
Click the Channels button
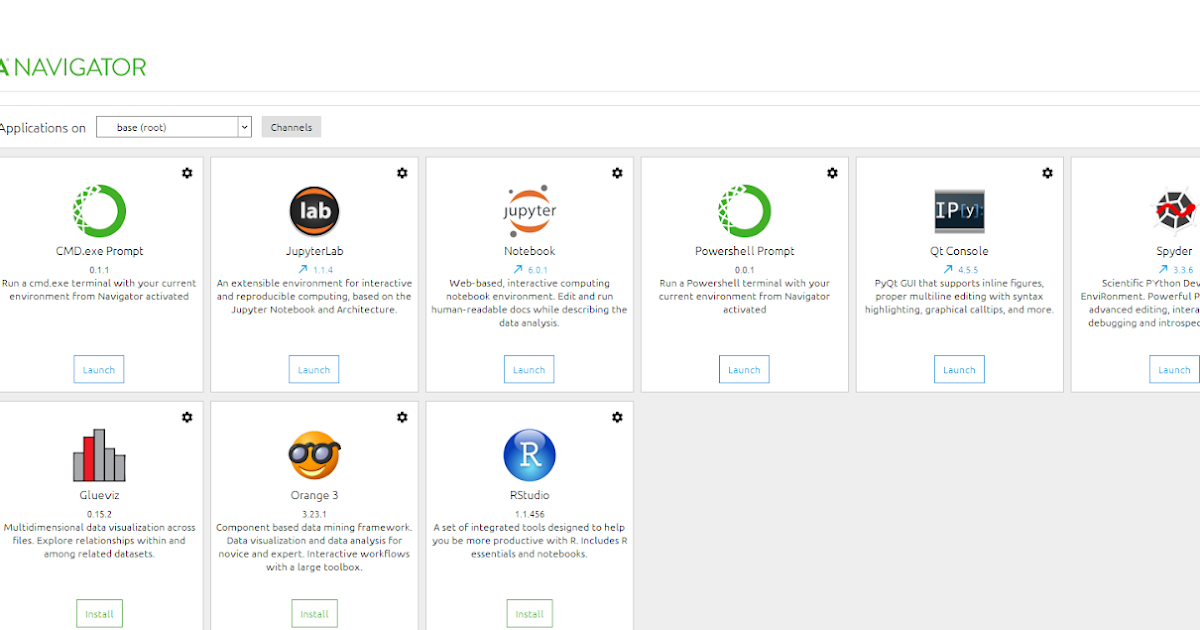pos(291,126)
